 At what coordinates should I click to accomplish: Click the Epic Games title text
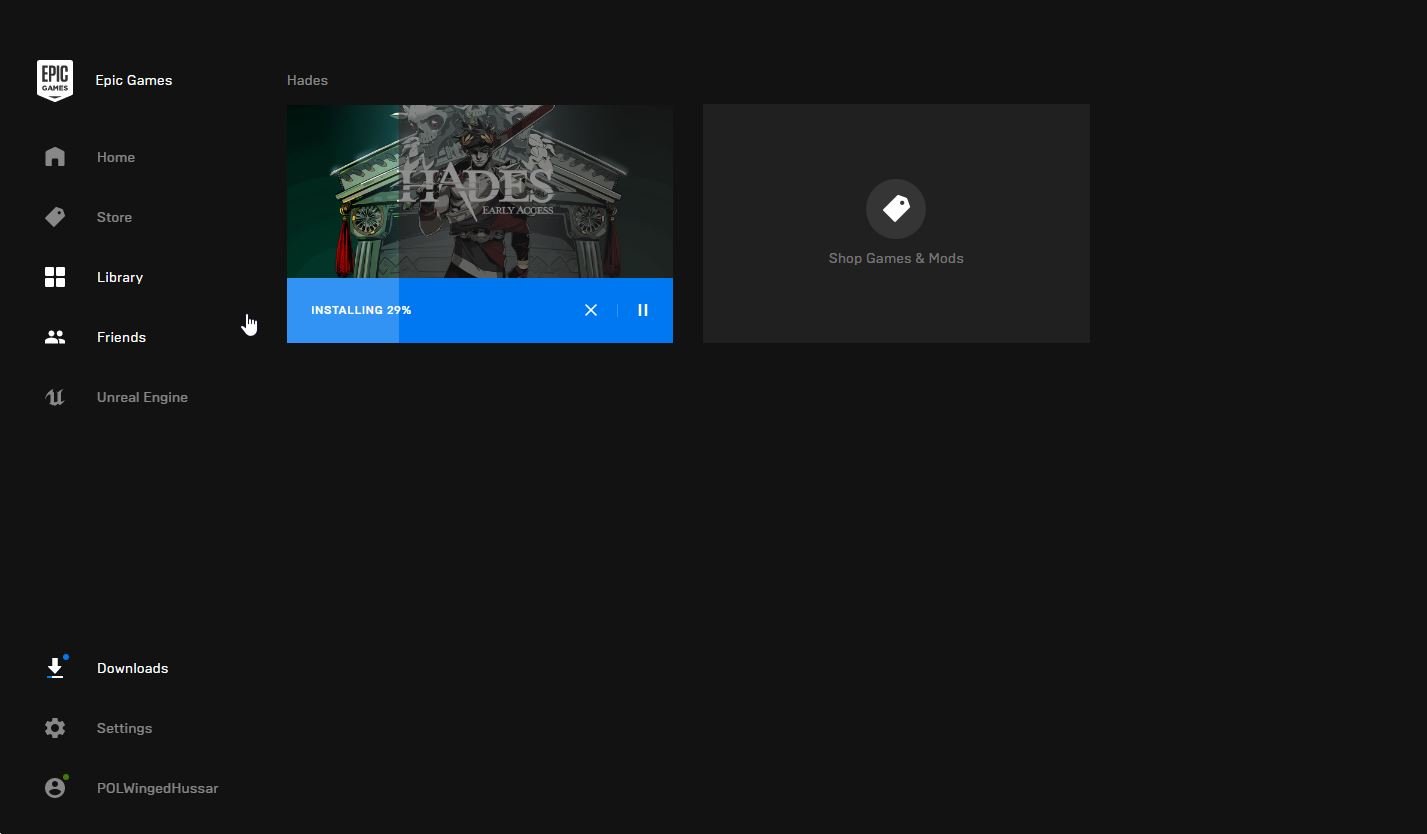tap(133, 80)
